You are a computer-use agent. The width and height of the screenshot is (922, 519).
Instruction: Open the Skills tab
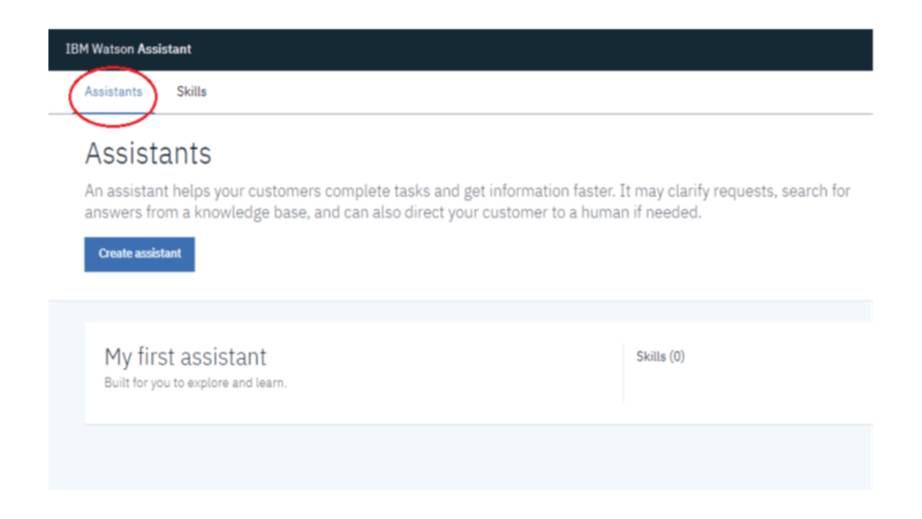pyautogui.click(x=191, y=92)
